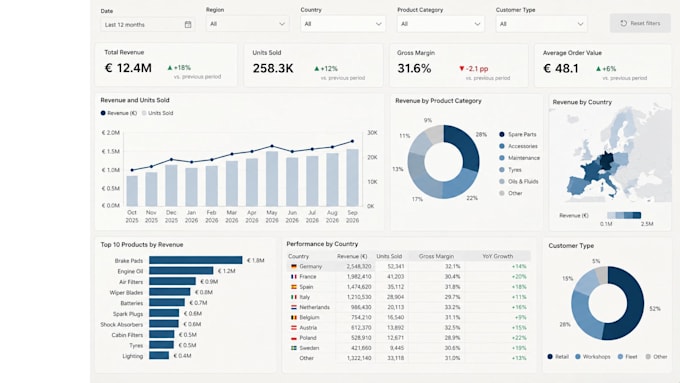This screenshot has height=383, width=680.
Task: Toggle Spare Parts in the category legend
Action: [518, 134]
